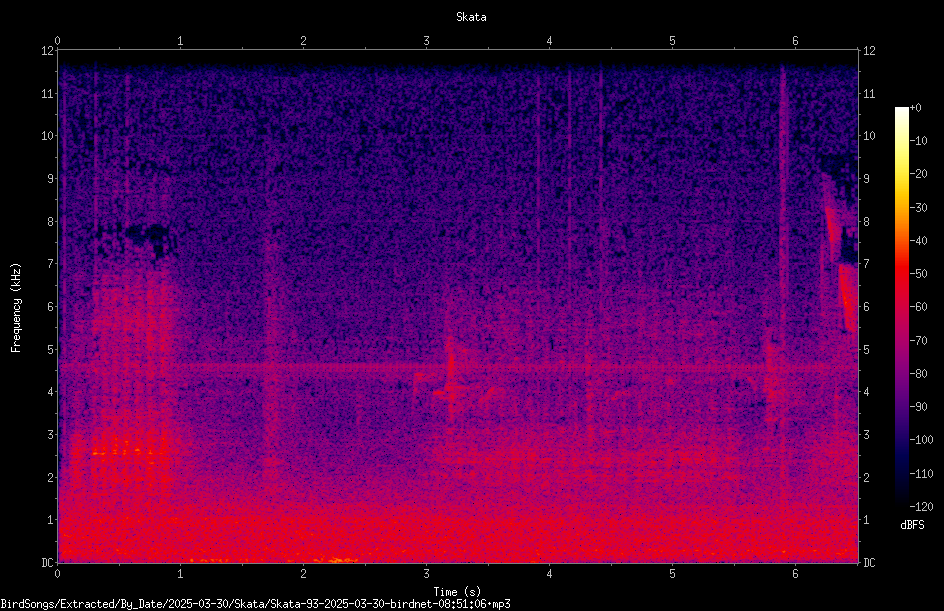Click the BirdSongs file path at bottom
Screen dimensions: 944x611
(255, 604)
